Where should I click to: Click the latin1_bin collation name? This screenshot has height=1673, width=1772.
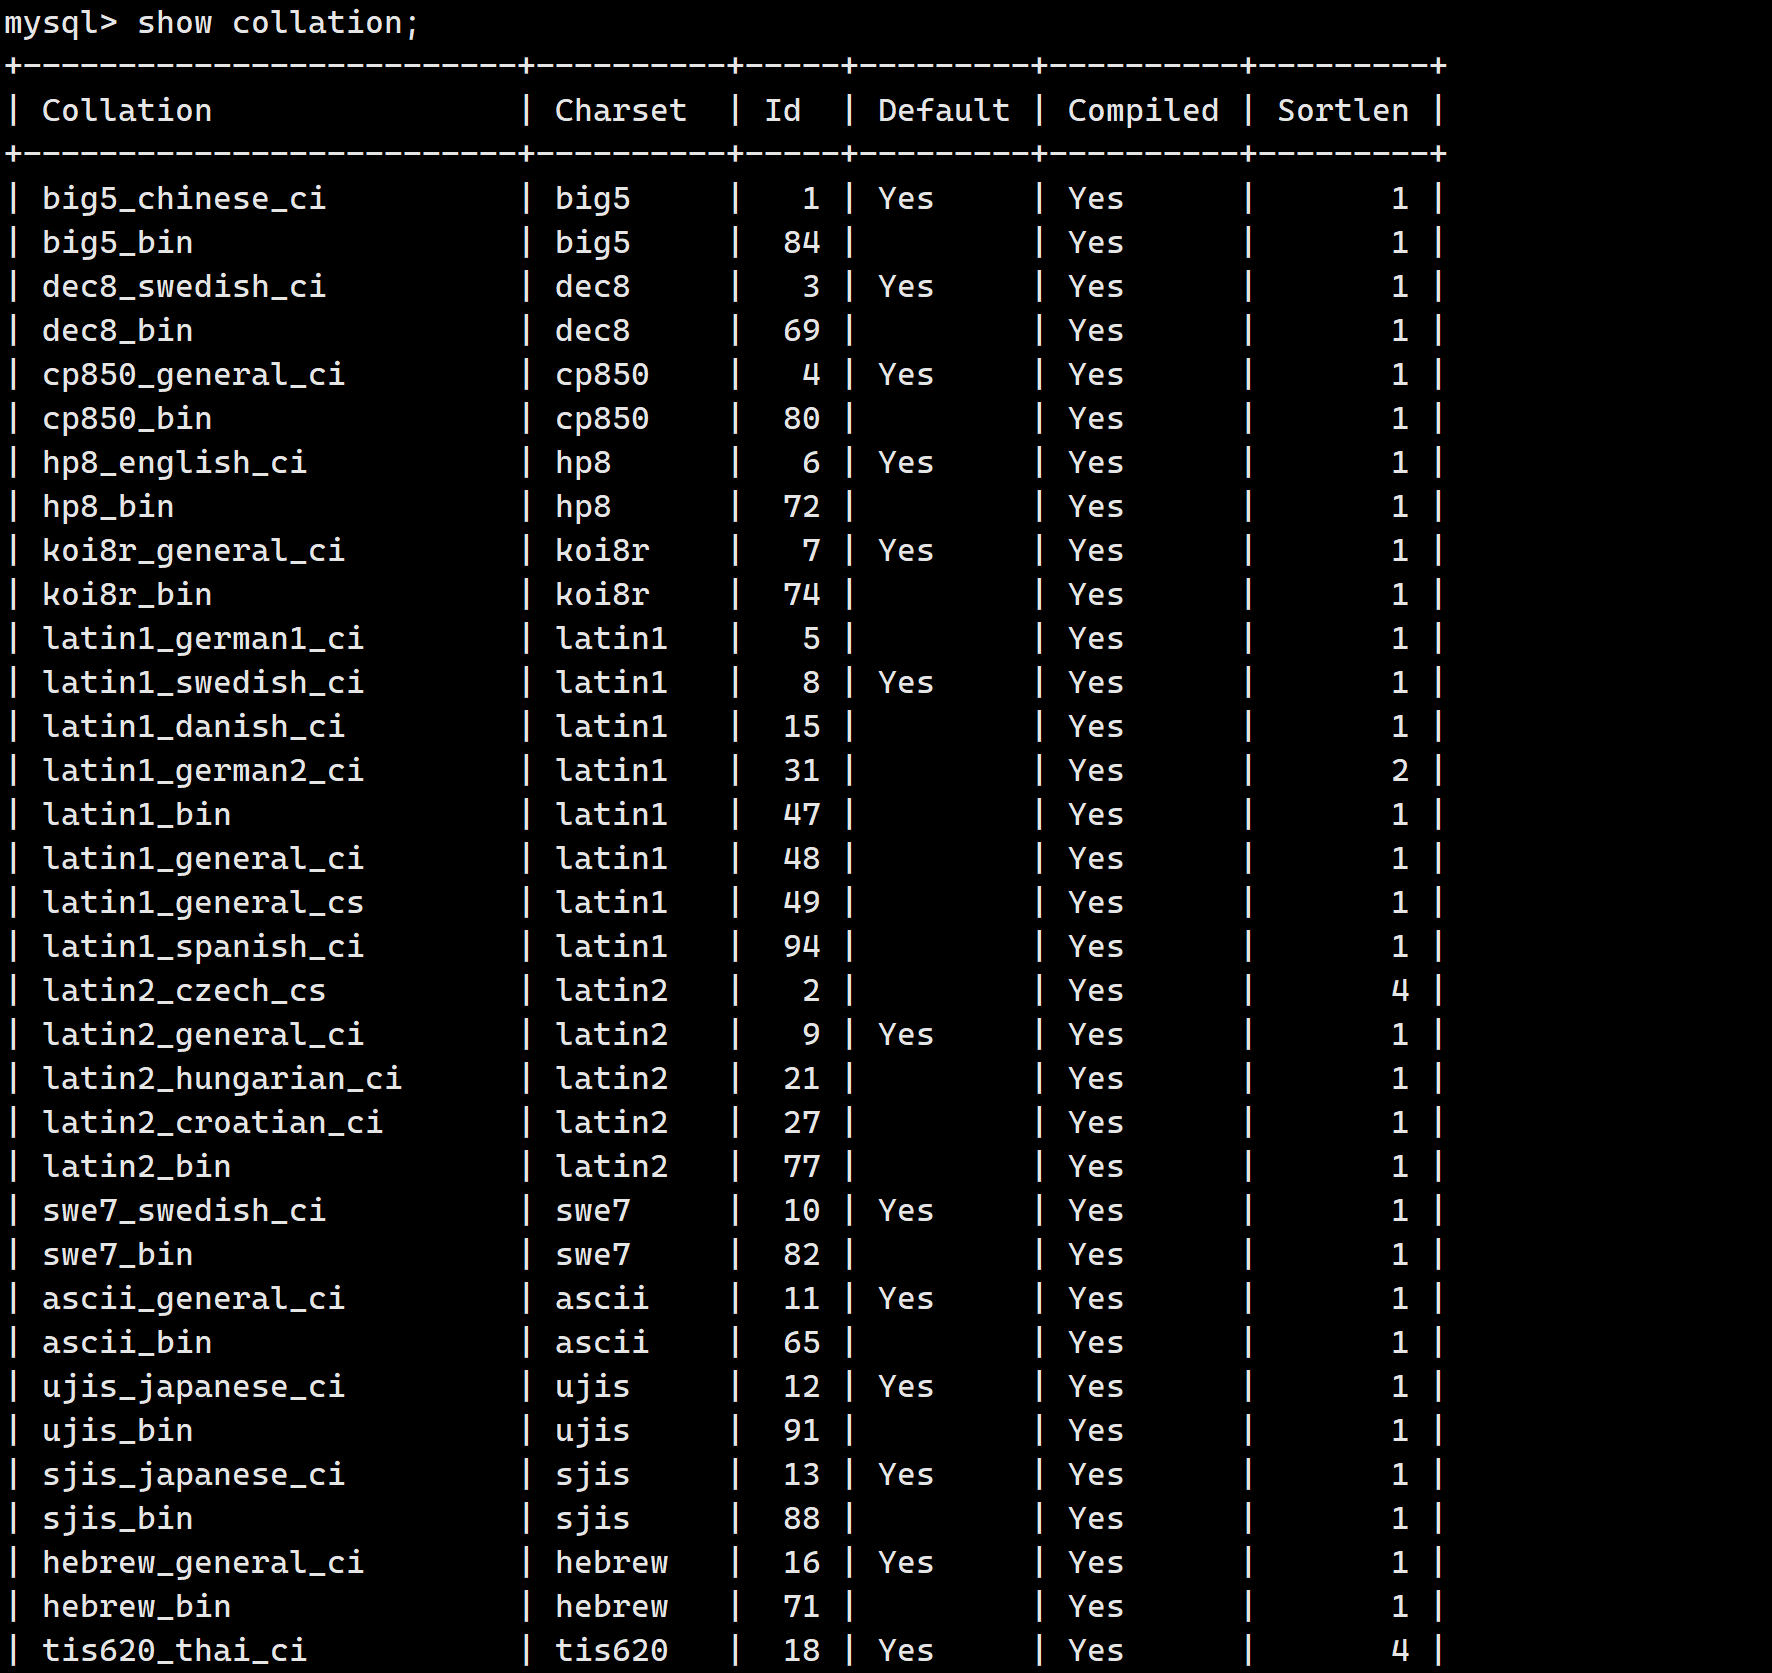pos(137,814)
